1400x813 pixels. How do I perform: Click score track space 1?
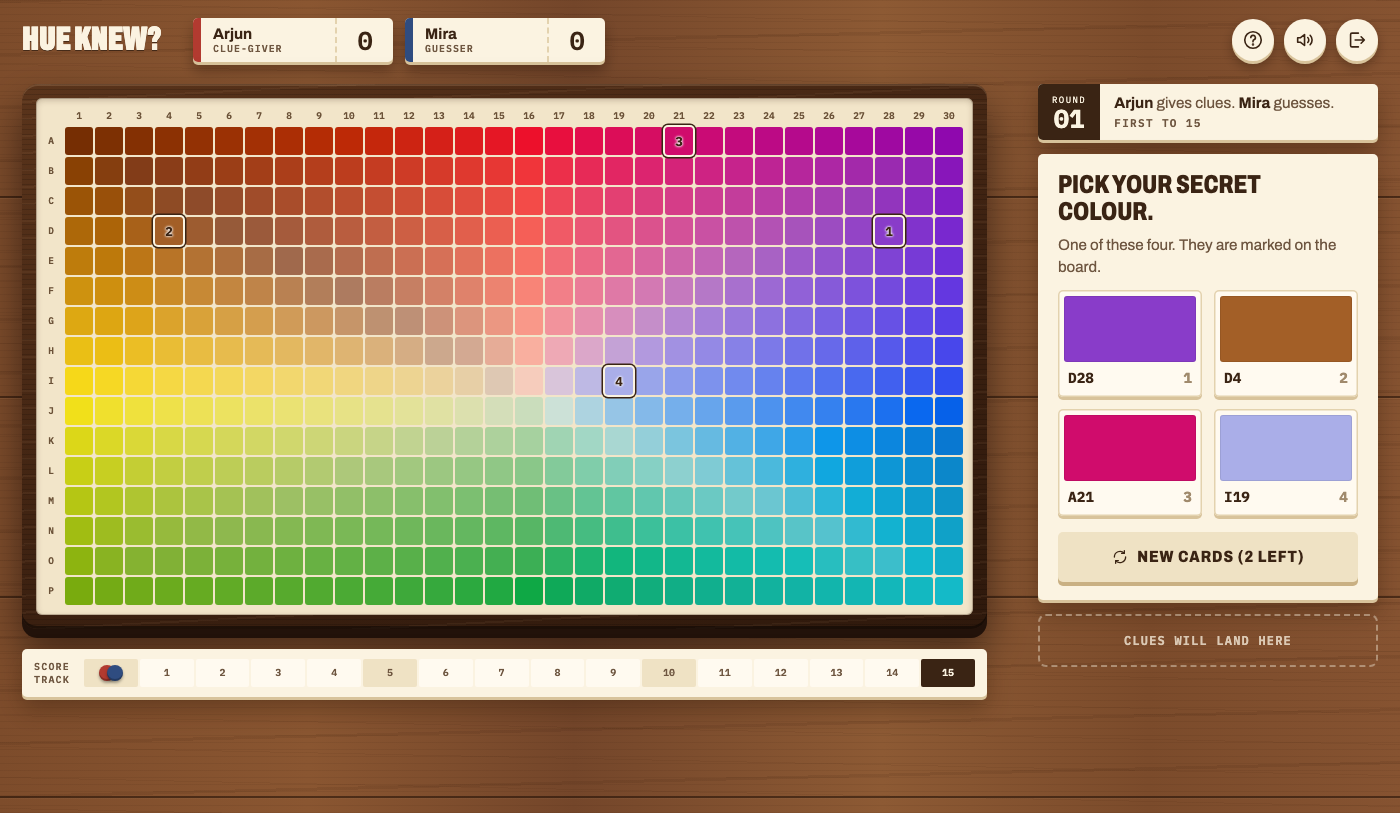[167, 673]
